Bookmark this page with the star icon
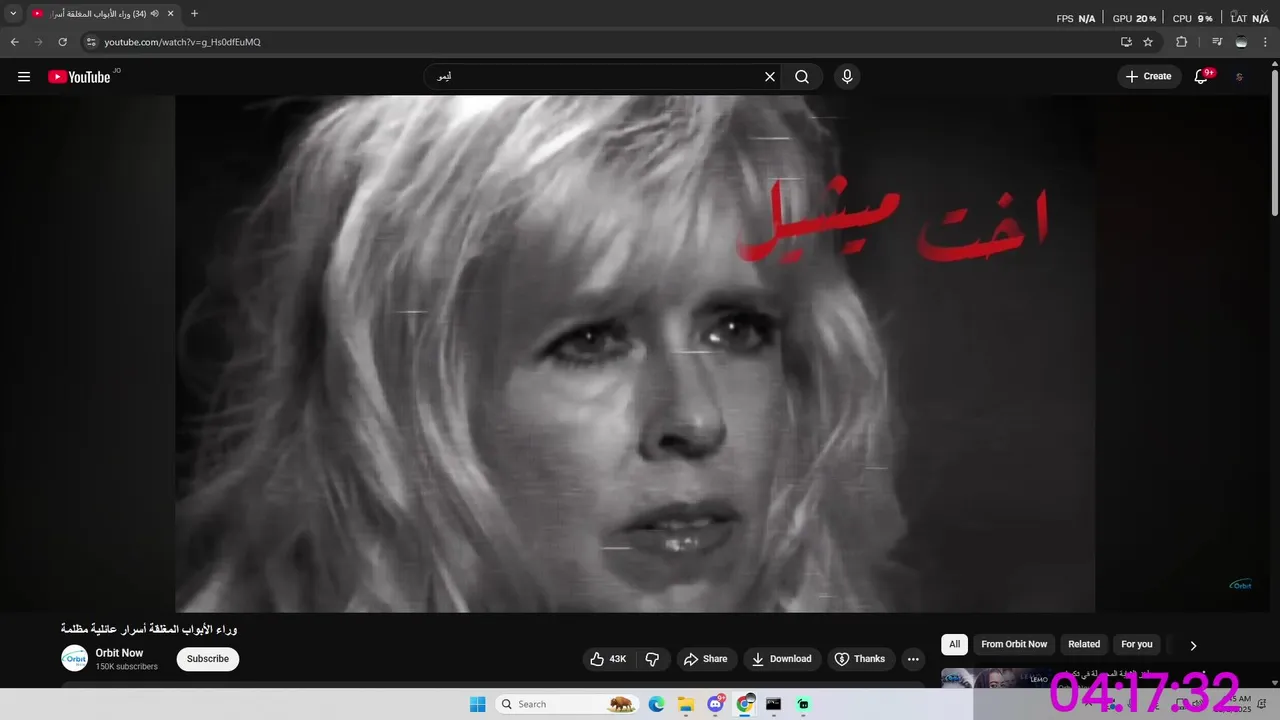The image size is (1280, 720). tap(1148, 42)
